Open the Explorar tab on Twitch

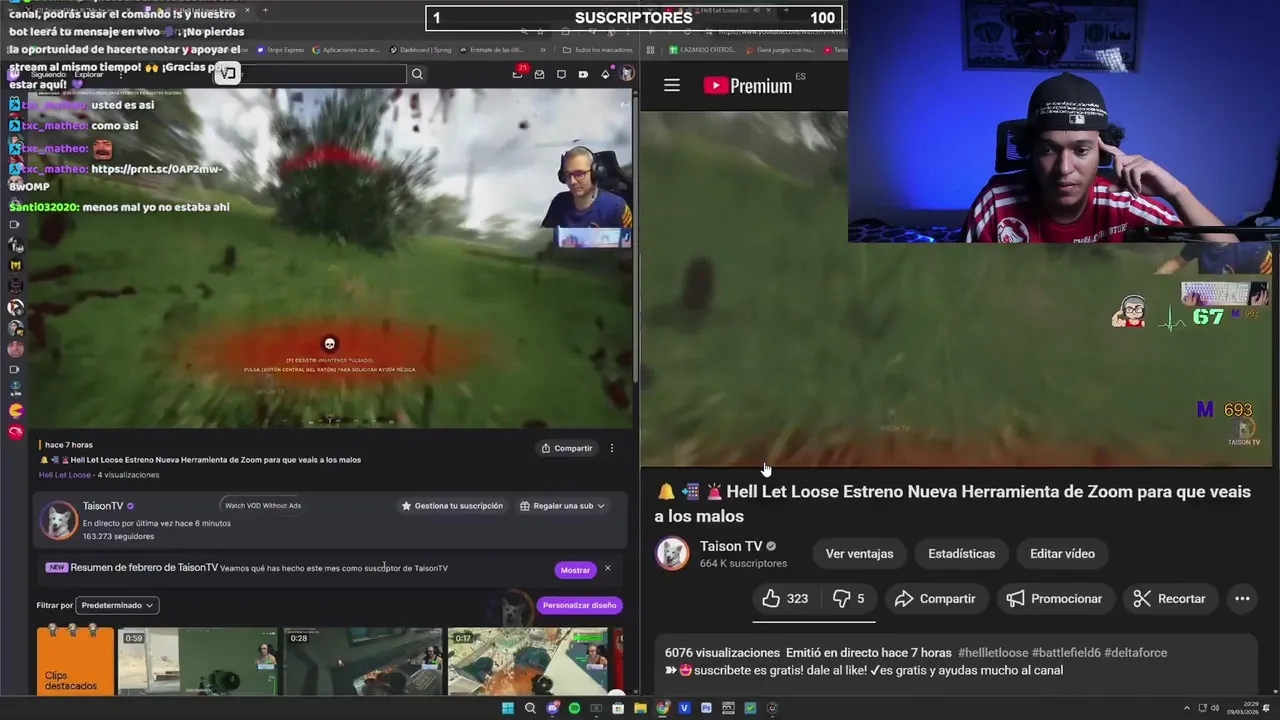pyautogui.click(x=89, y=74)
